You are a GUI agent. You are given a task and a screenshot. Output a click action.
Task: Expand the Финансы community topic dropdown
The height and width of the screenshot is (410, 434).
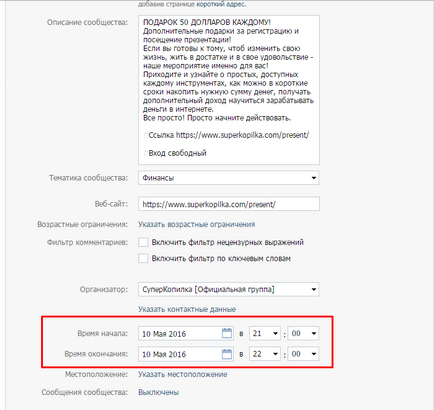coord(229,178)
